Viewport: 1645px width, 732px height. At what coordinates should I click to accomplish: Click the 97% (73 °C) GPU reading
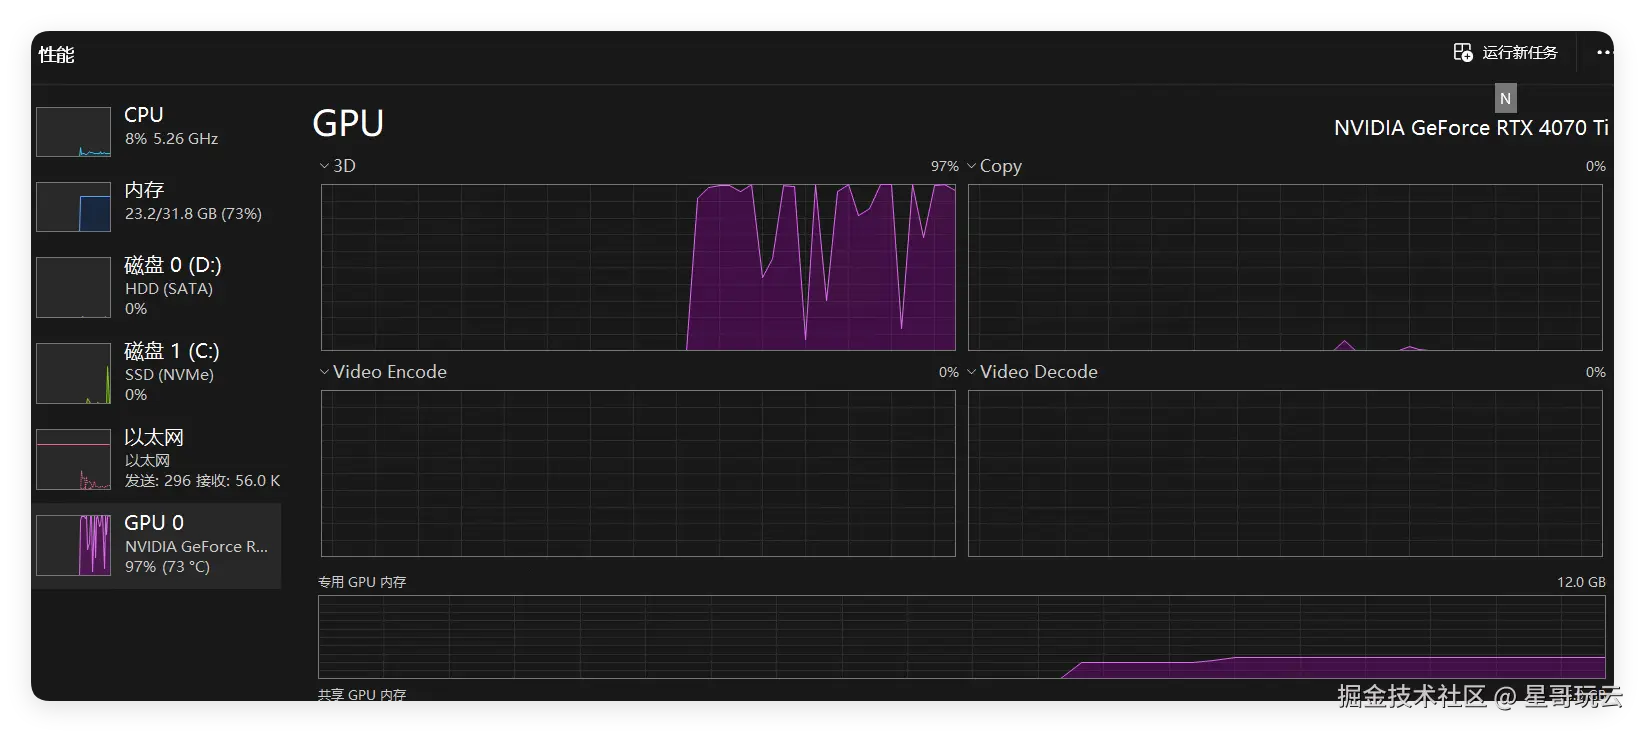pyautogui.click(x=167, y=567)
